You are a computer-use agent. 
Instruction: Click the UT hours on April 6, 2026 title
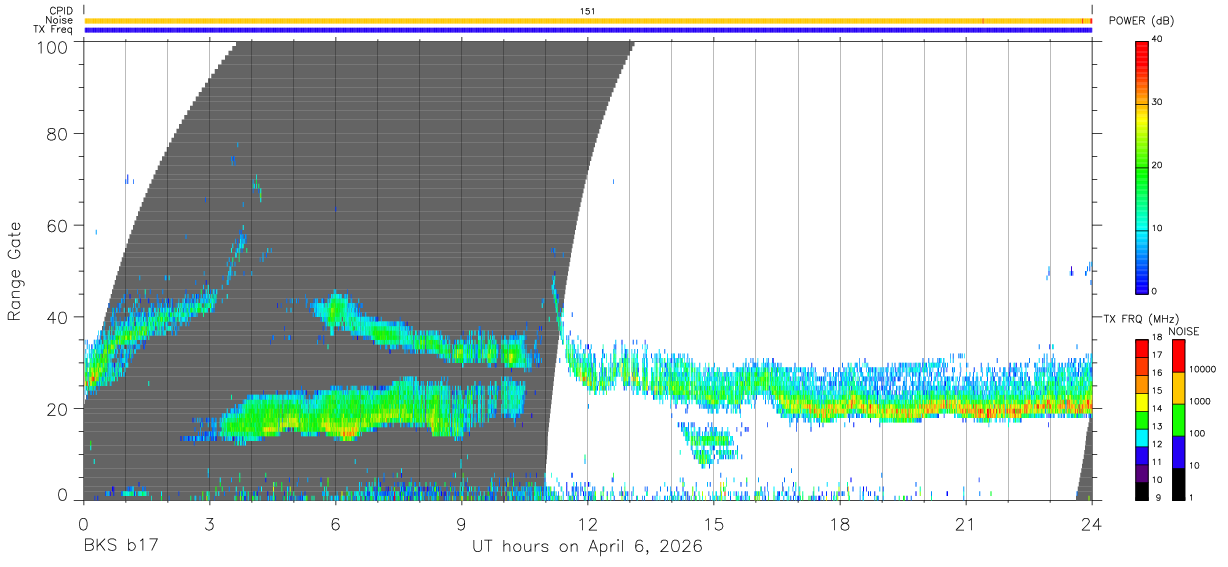point(587,547)
